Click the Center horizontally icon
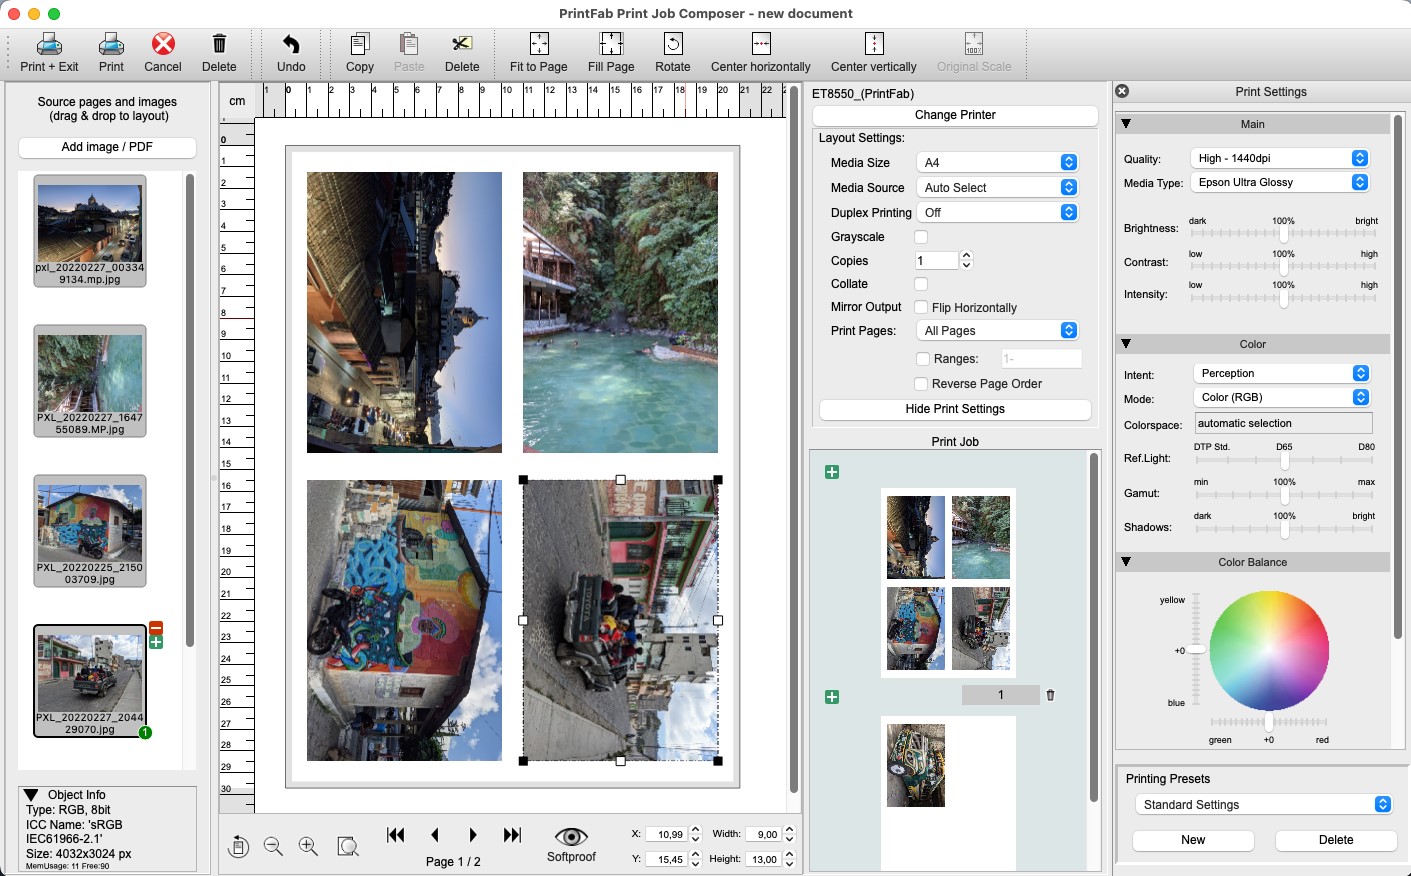 click(760, 46)
